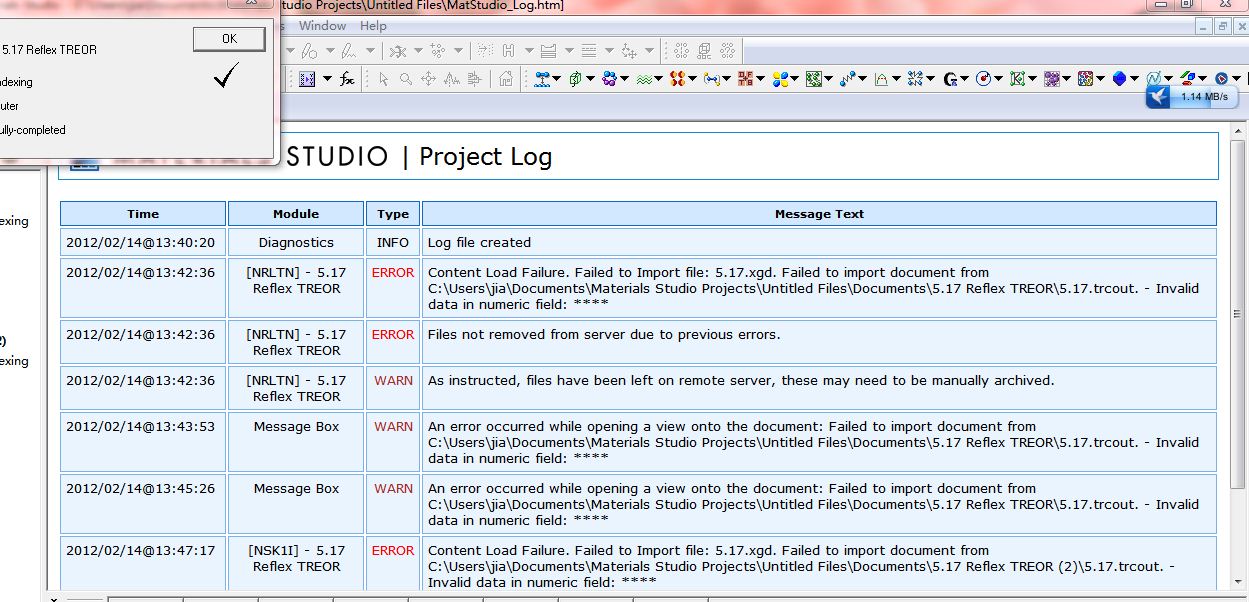Click timestamp 2012/02/14@13:45:26
The height and width of the screenshot is (602, 1249).
(140, 488)
